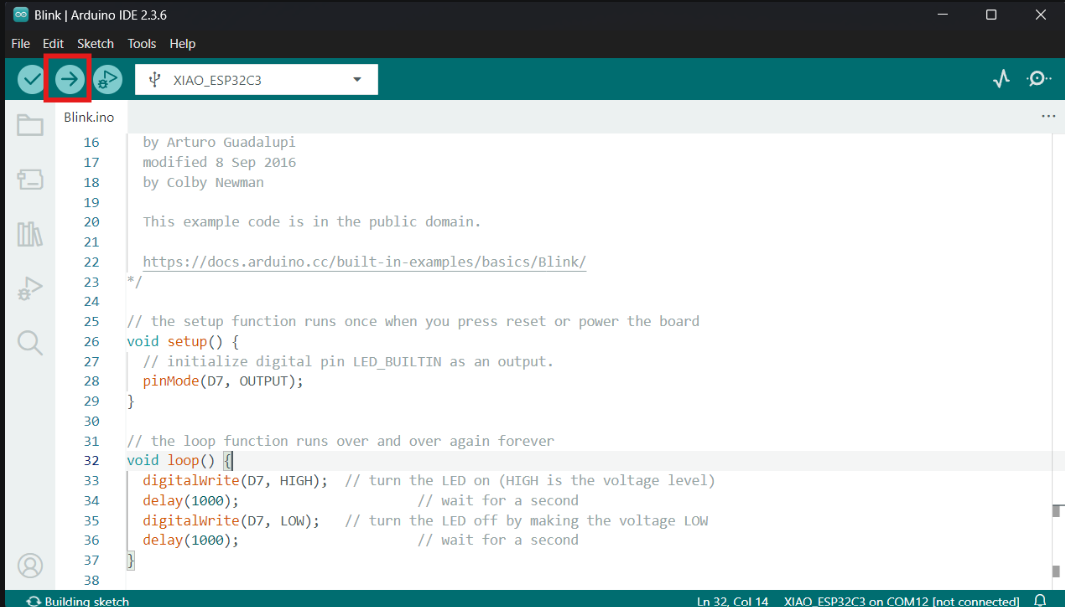Maximize the Arduino IDE window
Viewport: 1065px width, 607px height.
pos(991,14)
